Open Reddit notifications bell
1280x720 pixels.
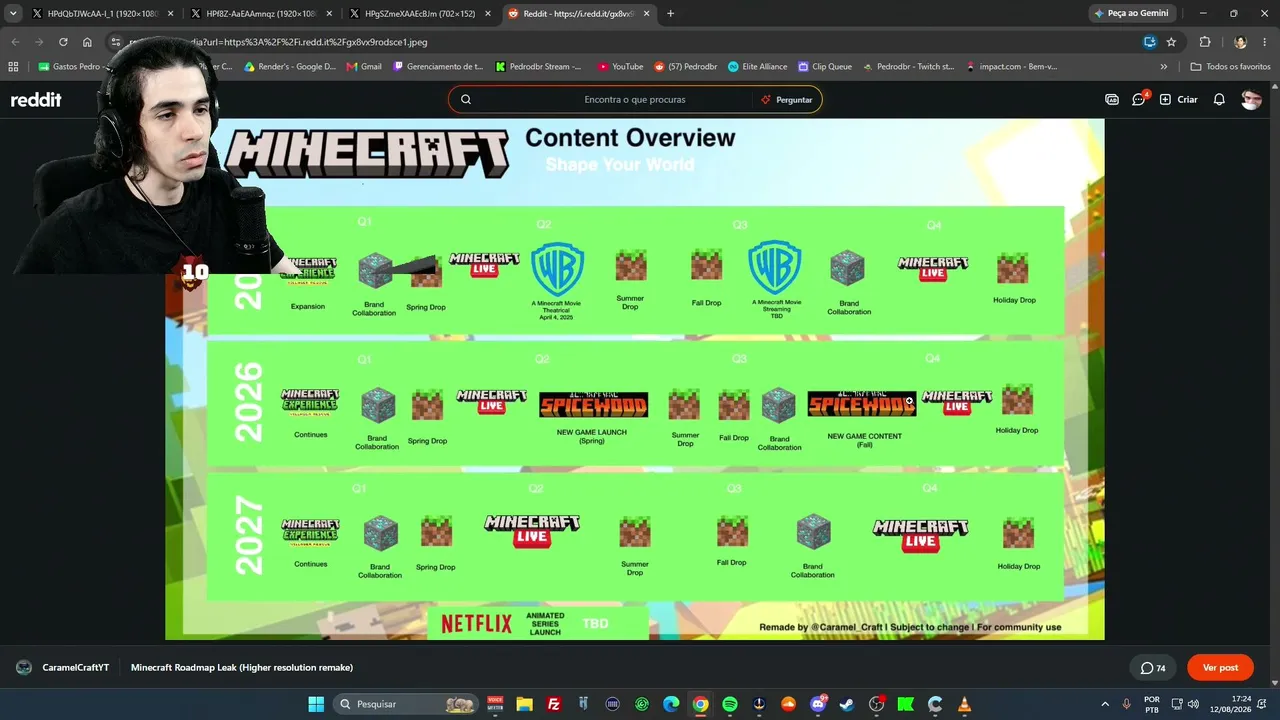coord(1219,100)
